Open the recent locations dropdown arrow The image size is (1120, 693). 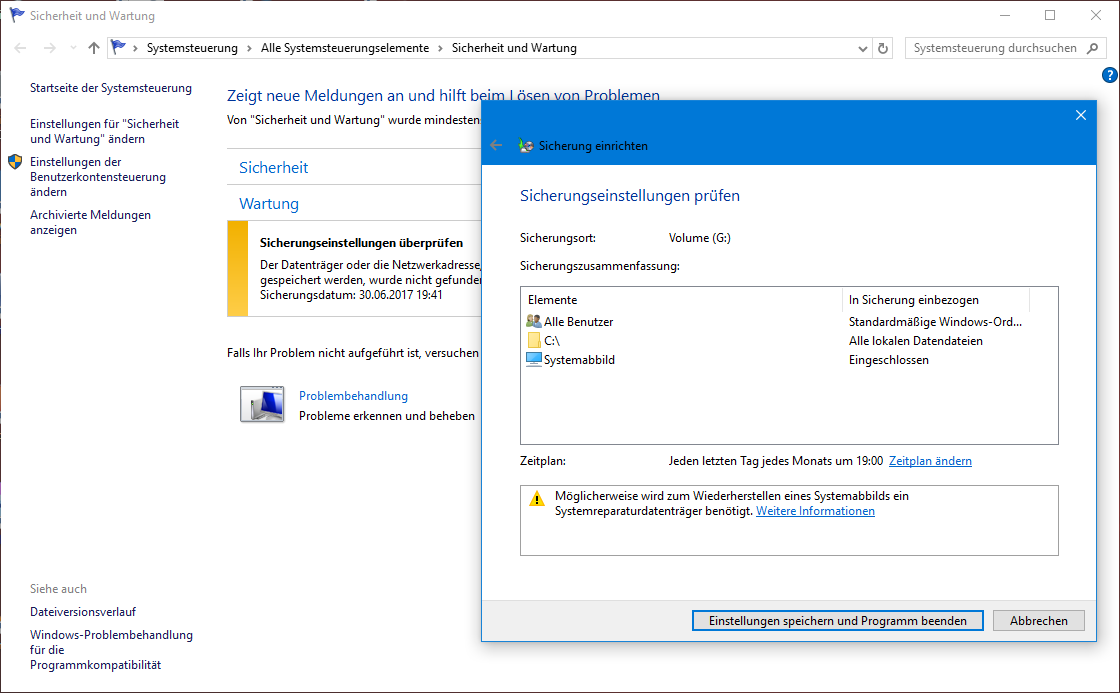pyautogui.click(x=73, y=48)
